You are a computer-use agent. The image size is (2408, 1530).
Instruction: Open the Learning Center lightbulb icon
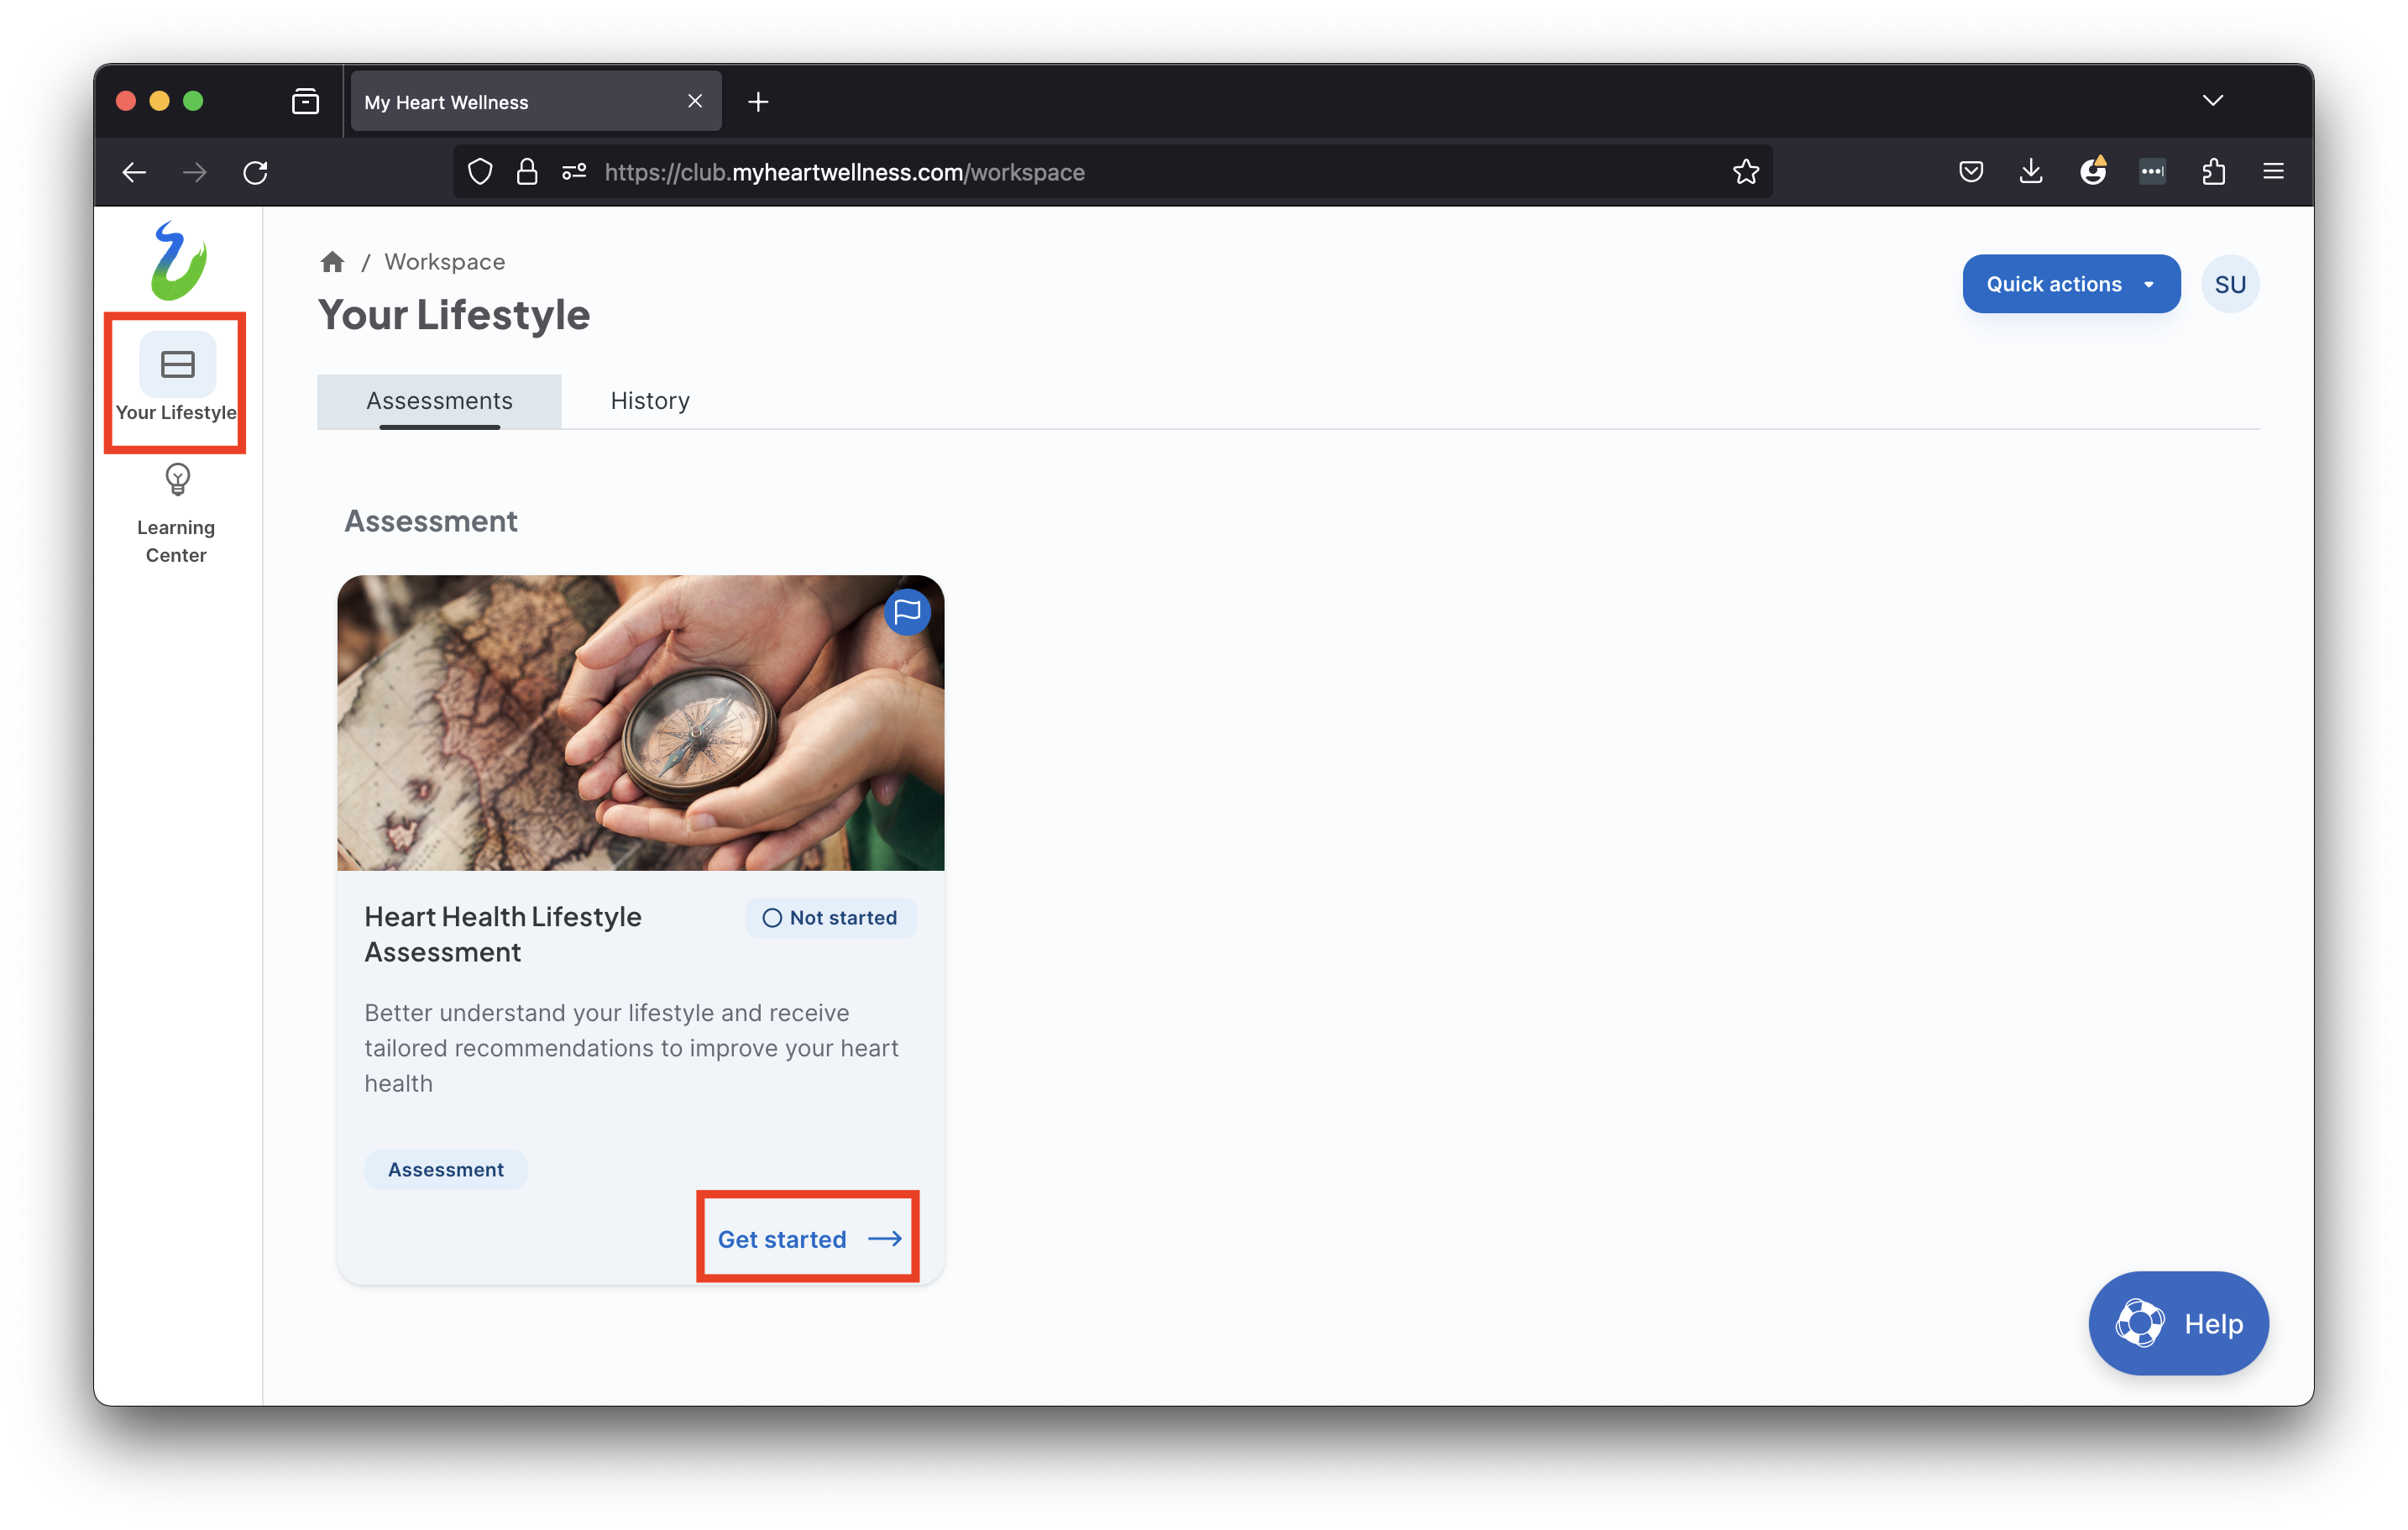pyautogui.click(x=177, y=481)
